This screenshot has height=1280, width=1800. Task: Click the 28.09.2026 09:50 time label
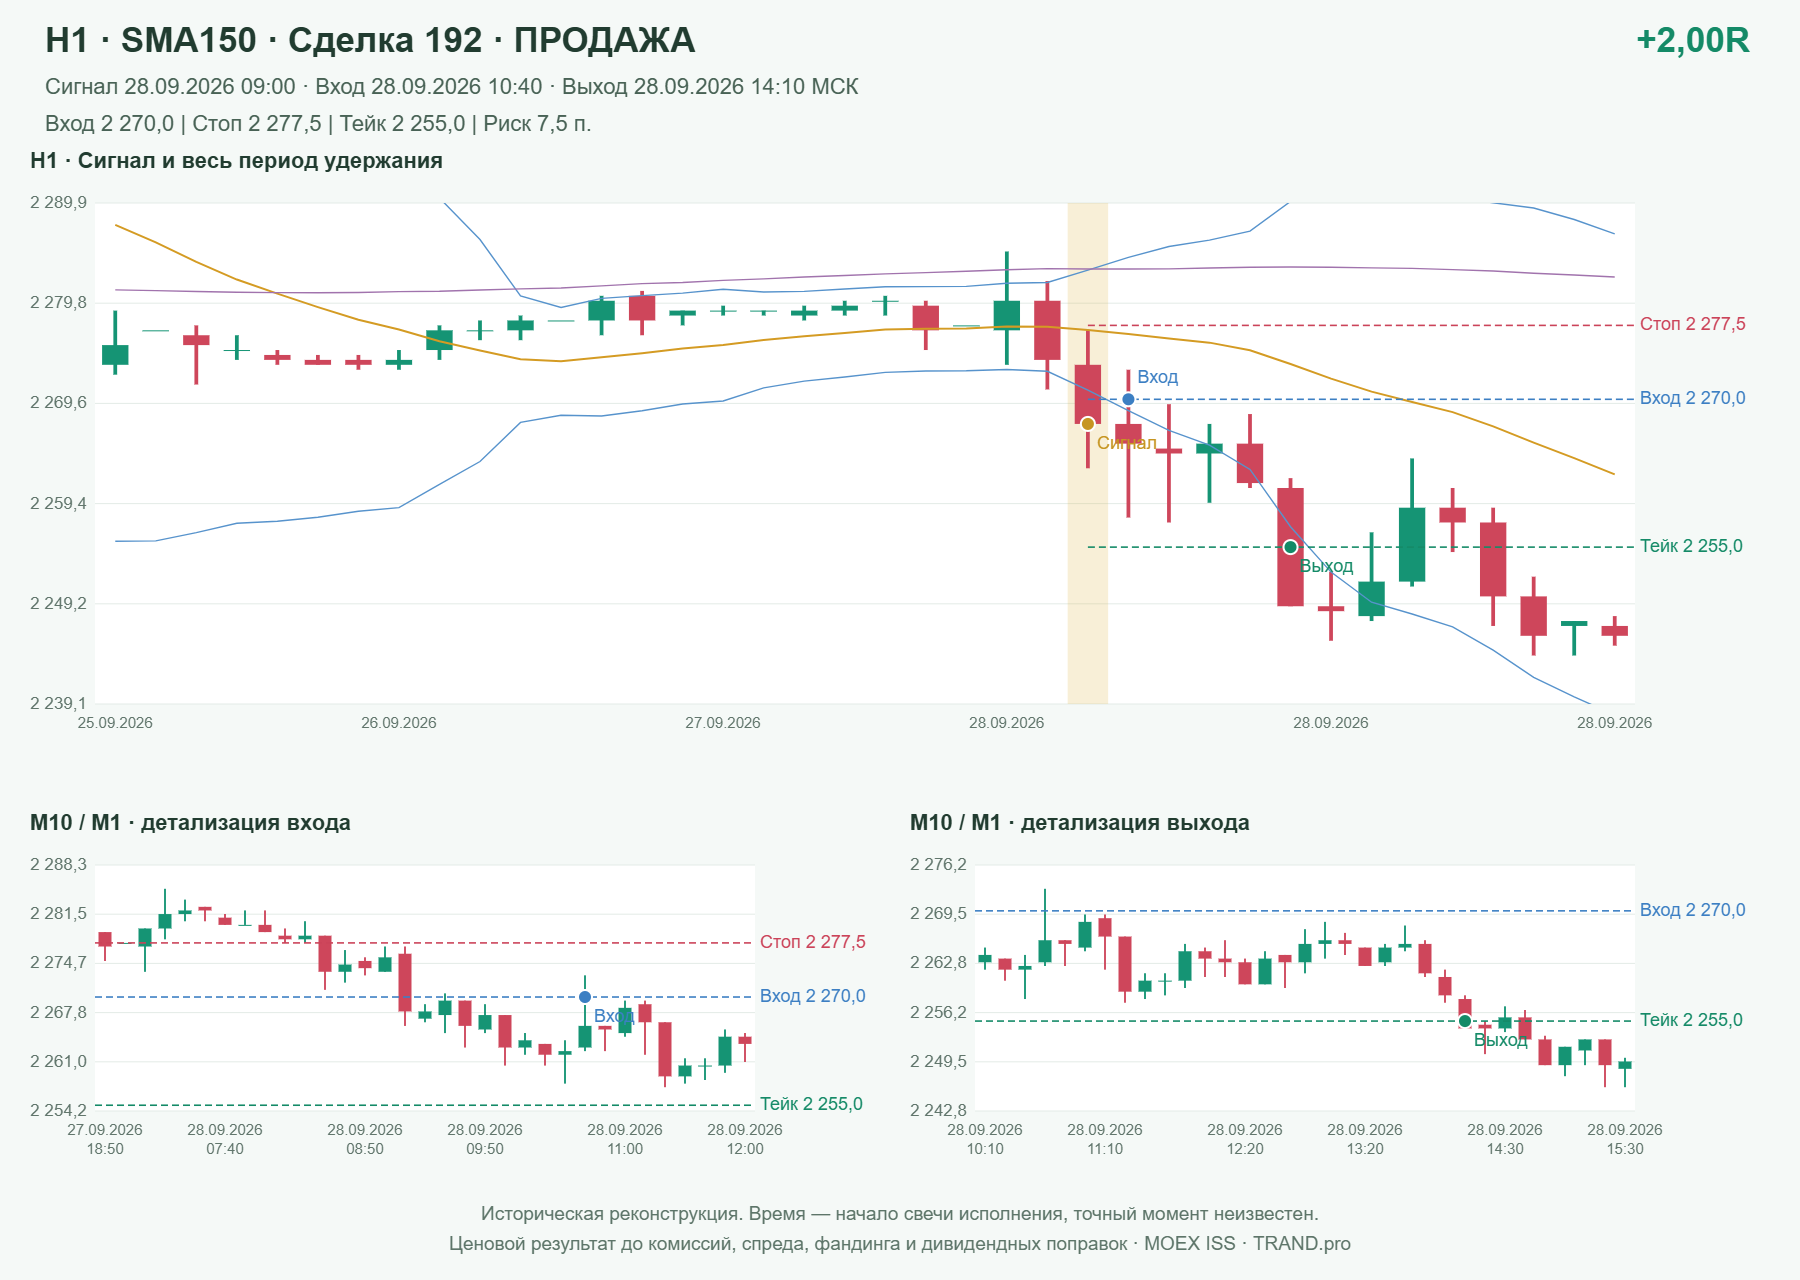click(x=485, y=1139)
